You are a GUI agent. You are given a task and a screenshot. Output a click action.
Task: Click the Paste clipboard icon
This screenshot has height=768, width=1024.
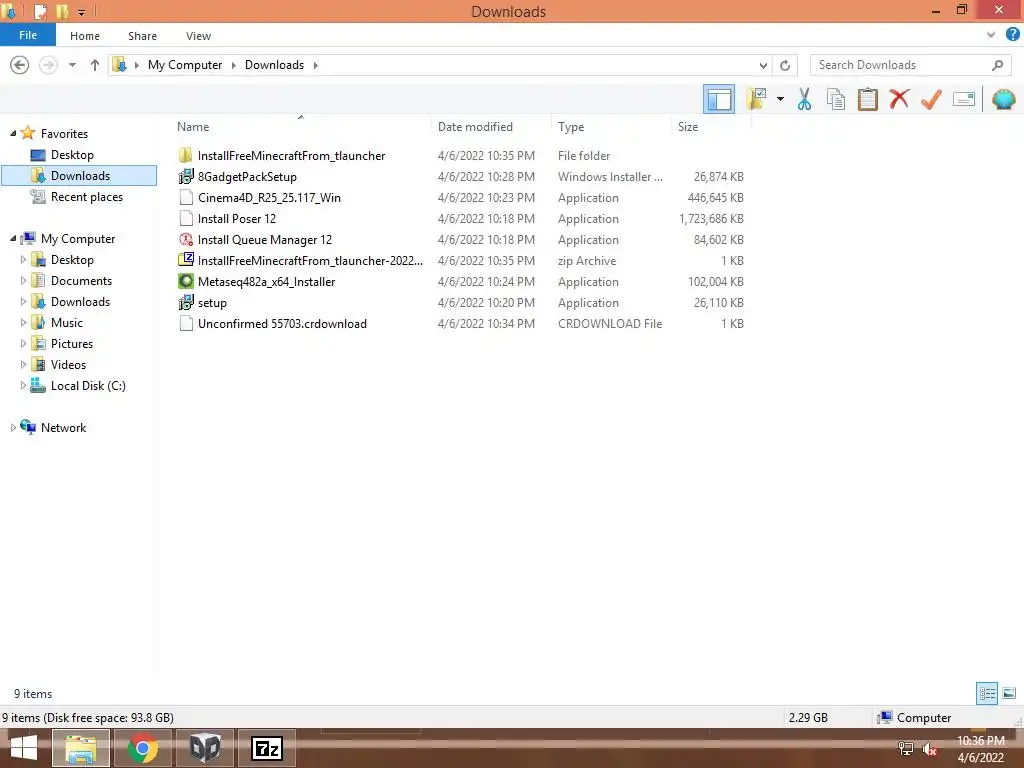click(867, 99)
